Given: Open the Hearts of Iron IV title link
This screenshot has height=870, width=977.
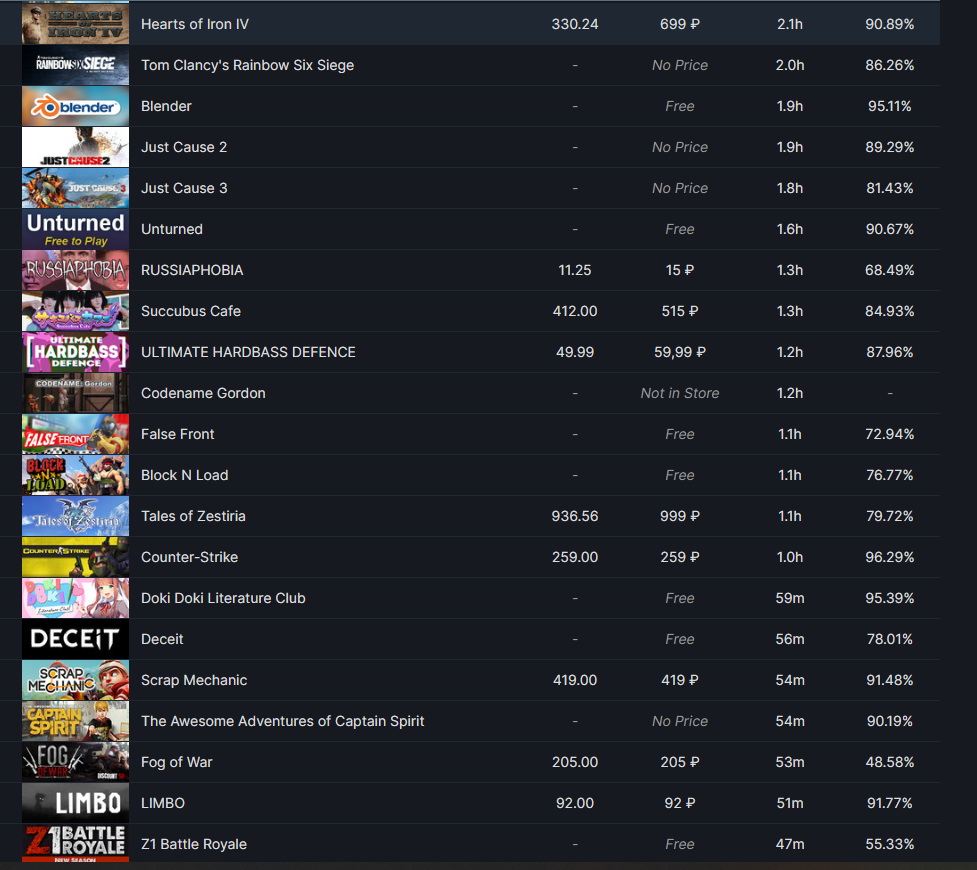Looking at the screenshot, I should tap(195, 24).
